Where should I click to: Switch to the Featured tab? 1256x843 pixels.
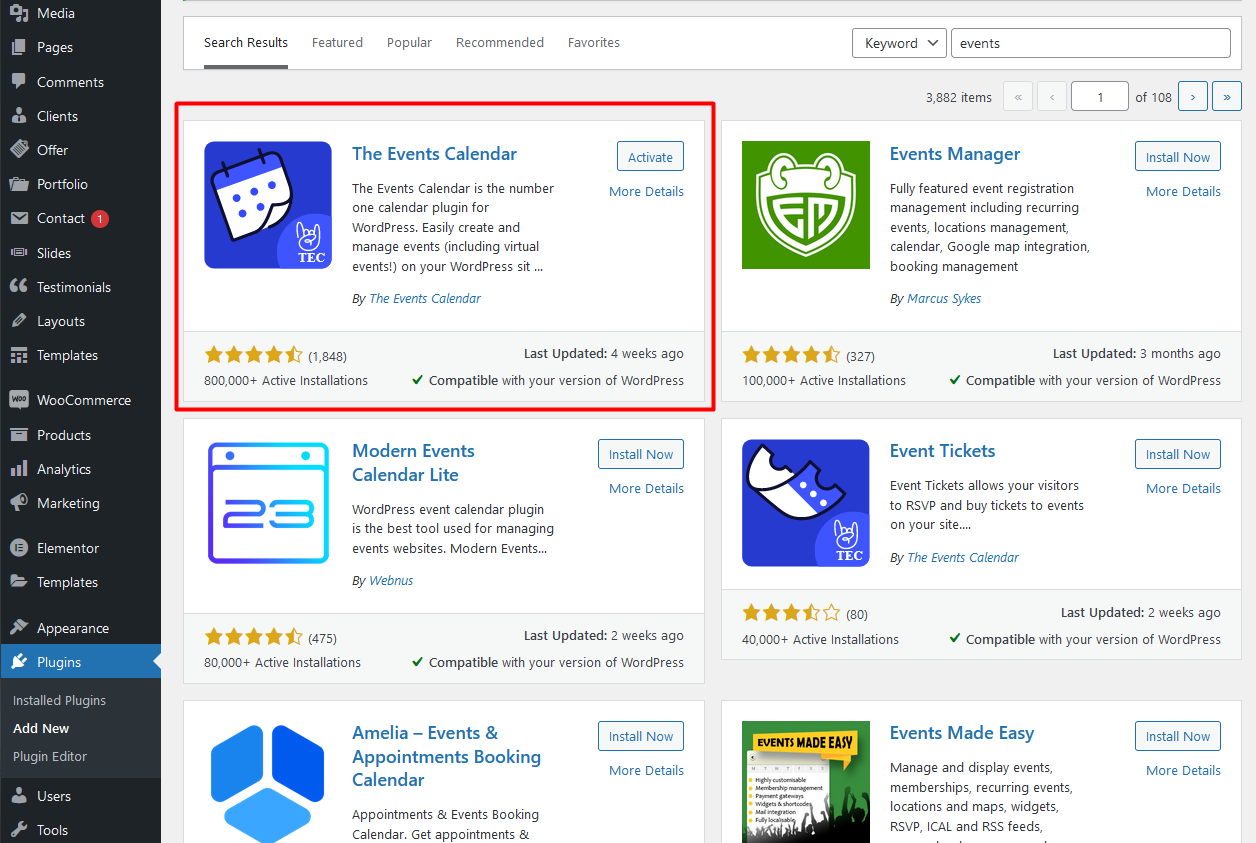pos(337,43)
